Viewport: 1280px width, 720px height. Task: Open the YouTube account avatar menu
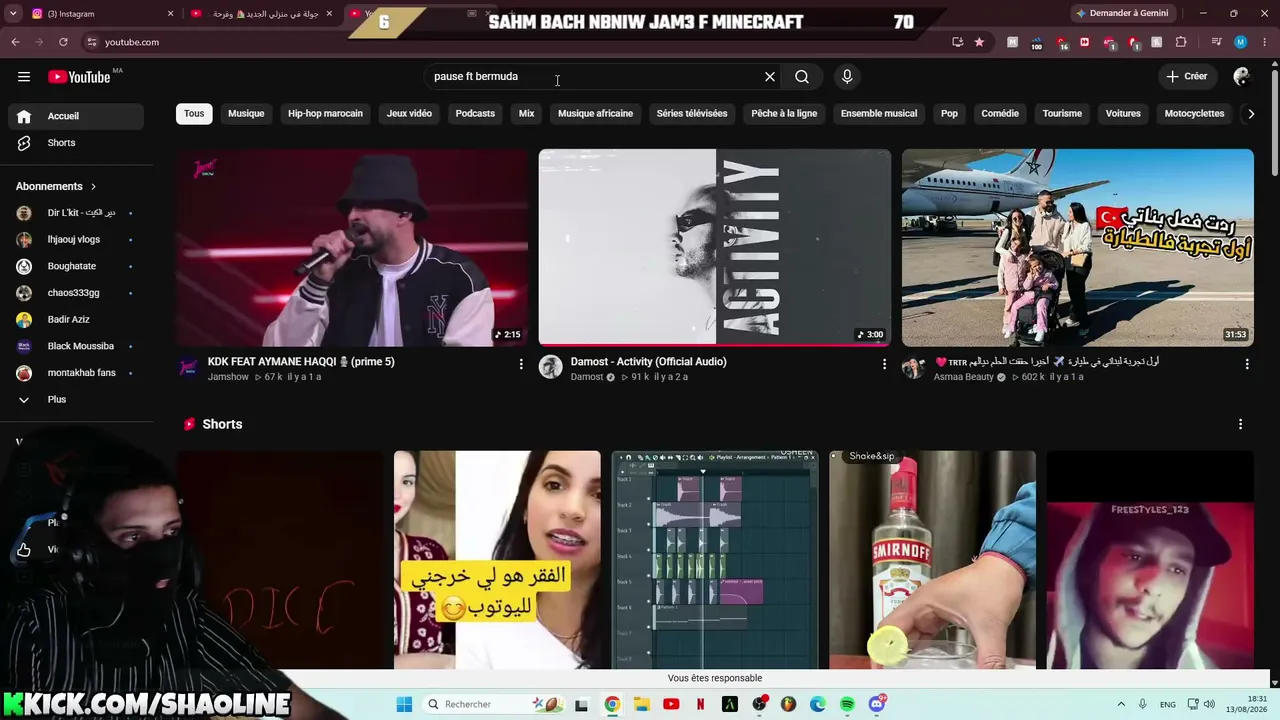(1242, 76)
